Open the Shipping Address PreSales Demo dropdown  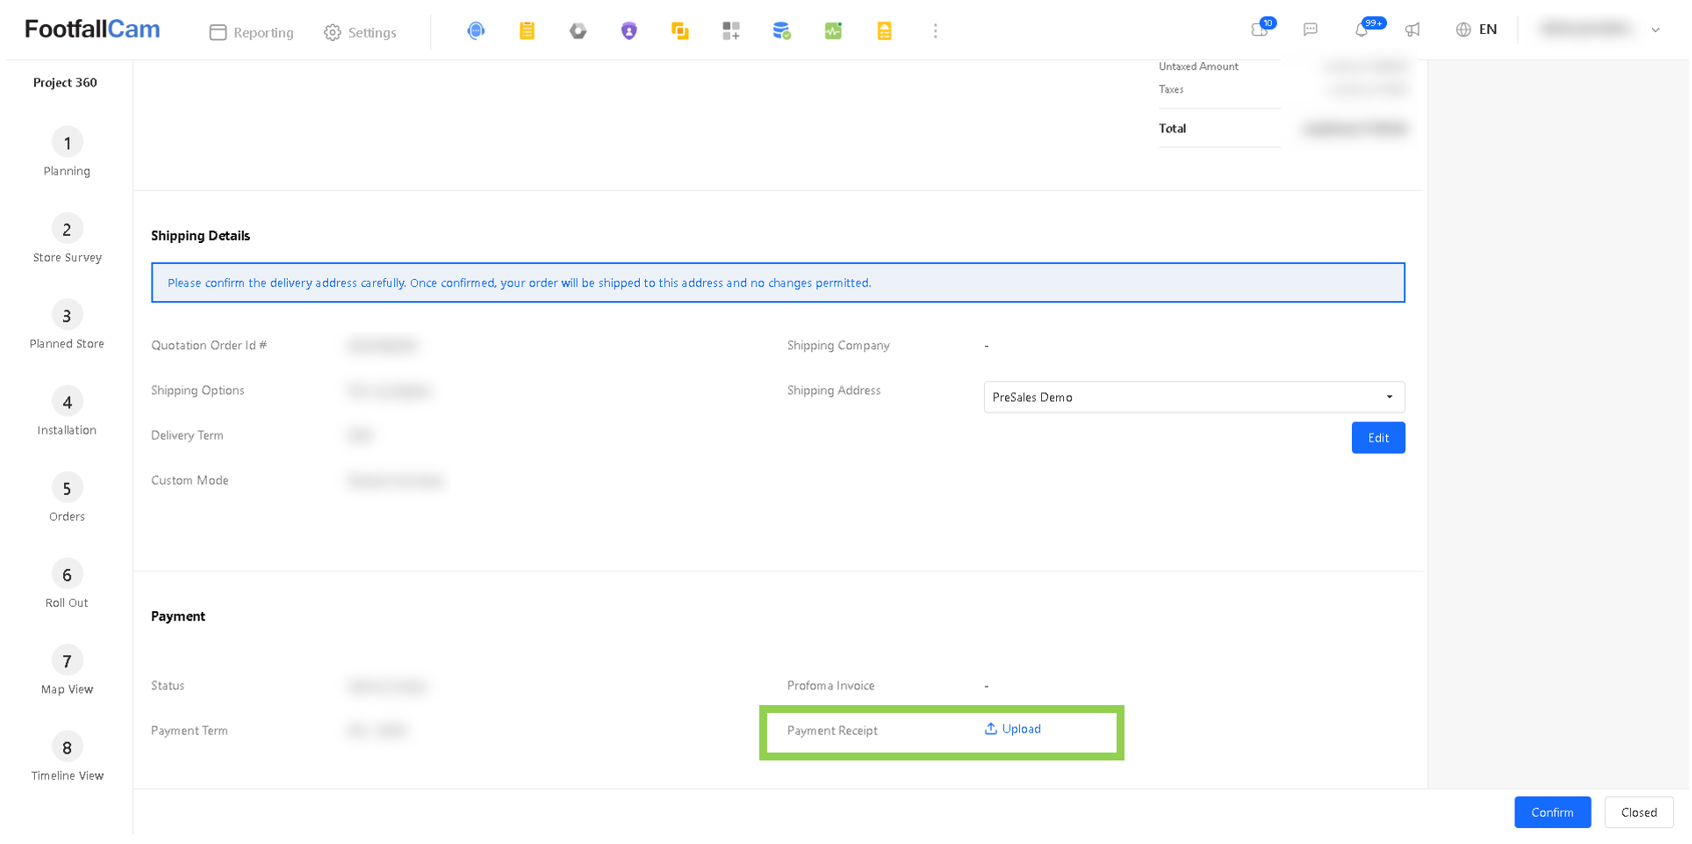(1194, 397)
